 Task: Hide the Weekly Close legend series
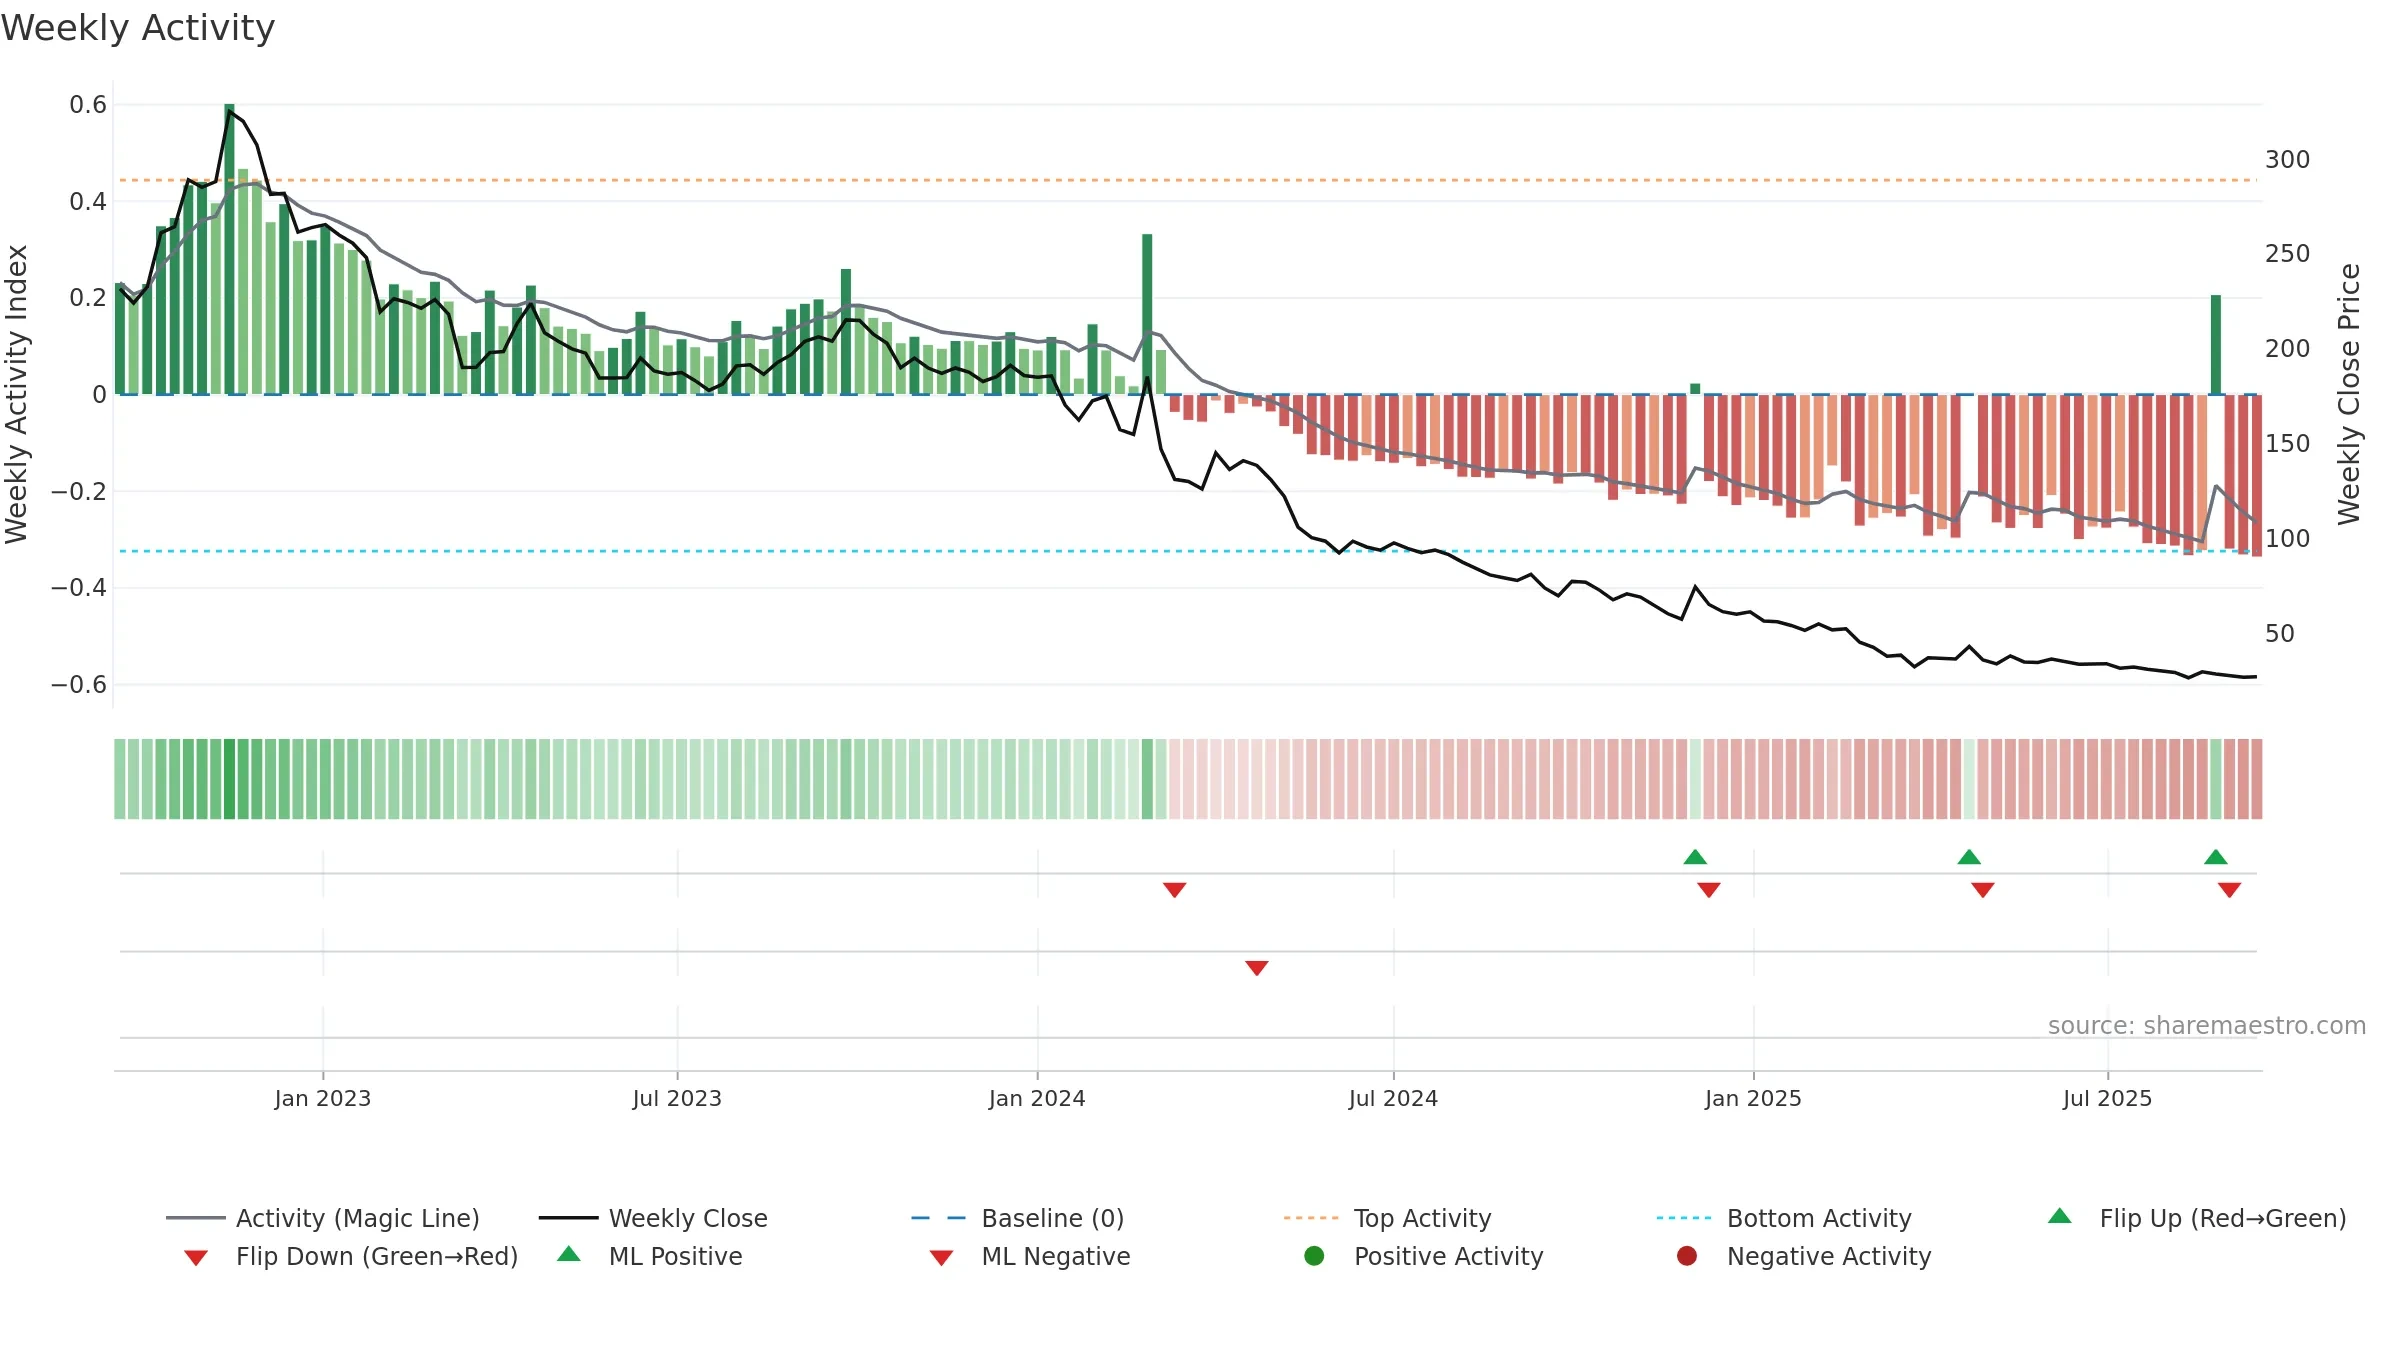pyautogui.click(x=654, y=1218)
